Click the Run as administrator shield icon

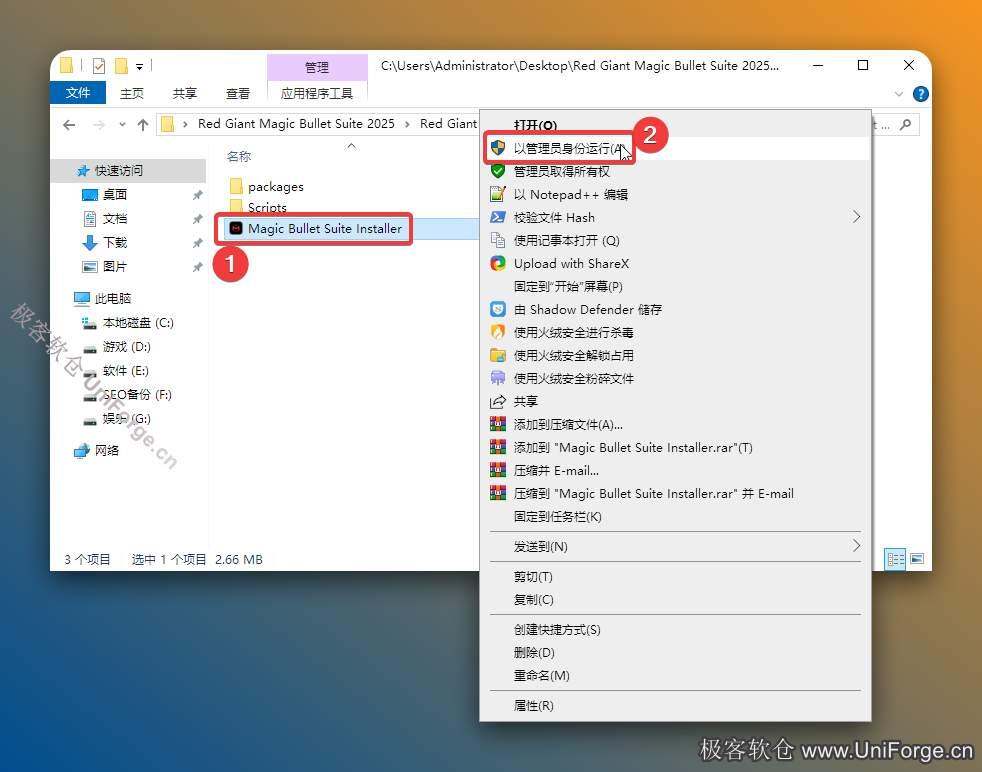(498, 148)
